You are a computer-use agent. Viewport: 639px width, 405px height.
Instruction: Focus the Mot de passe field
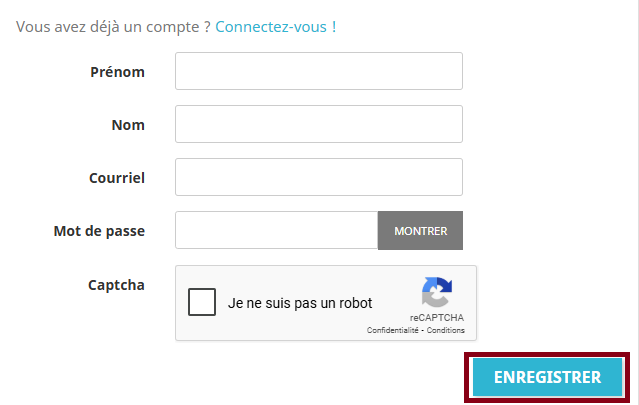[277, 230]
